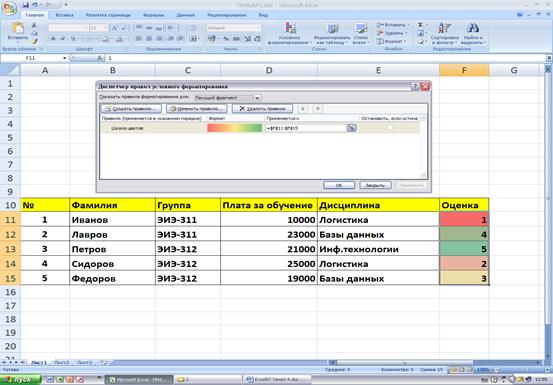Increase font size with the large A icon

(114, 28)
